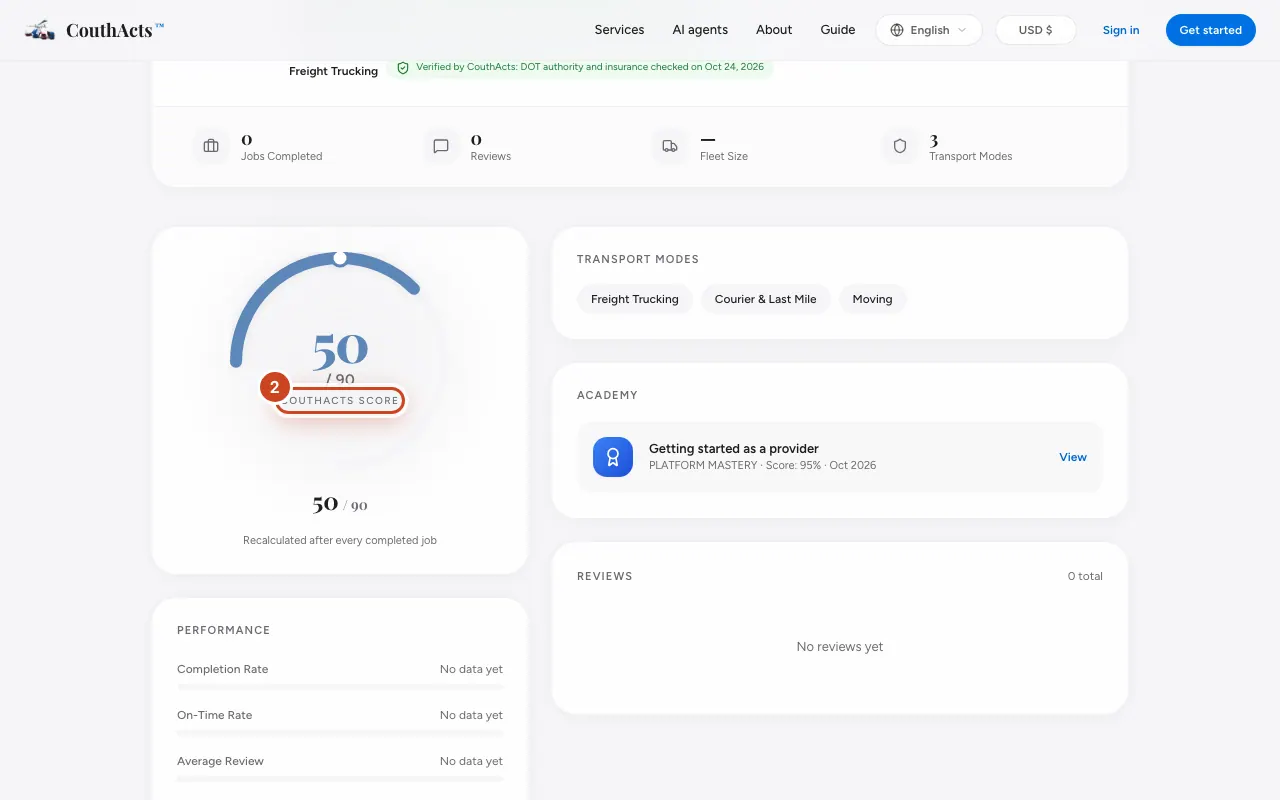Viewport: 1280px width, 800px height.
Task: Click the shield Transport Modes icon
Action: (x=900, y=146)
